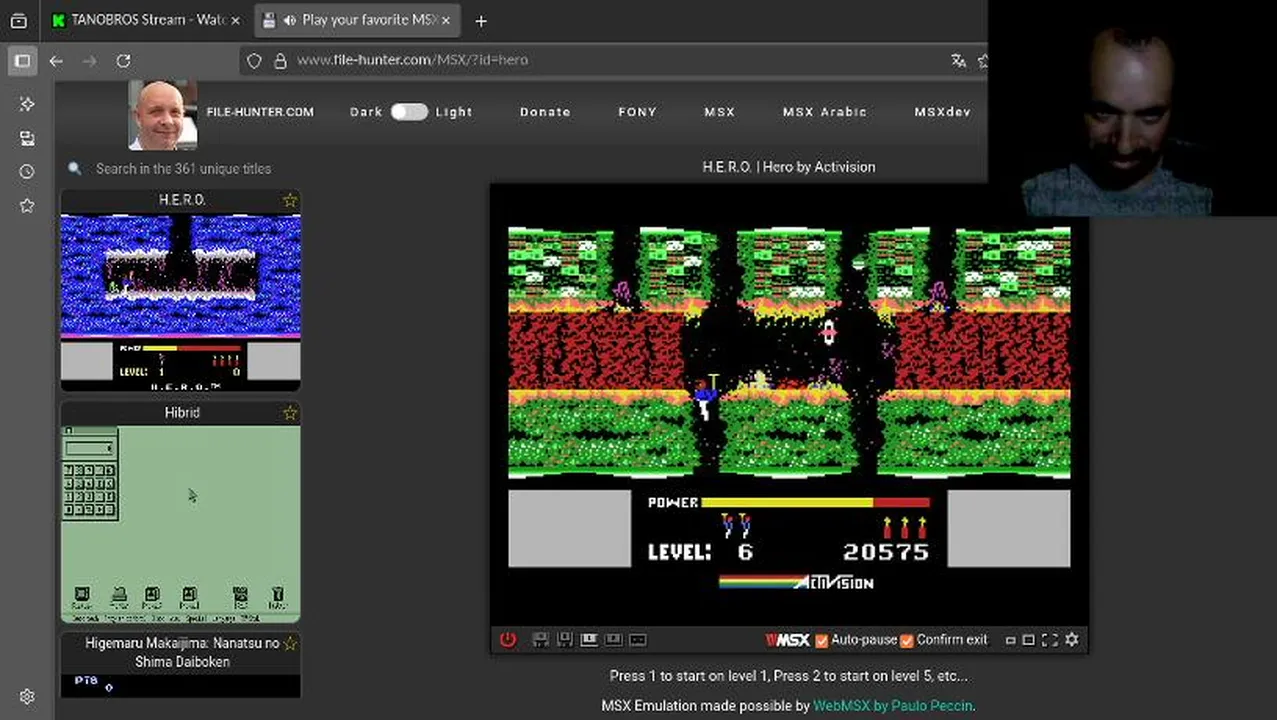
Task: Enter fullscreen mode in the emulator
Action: (1049, 640)
